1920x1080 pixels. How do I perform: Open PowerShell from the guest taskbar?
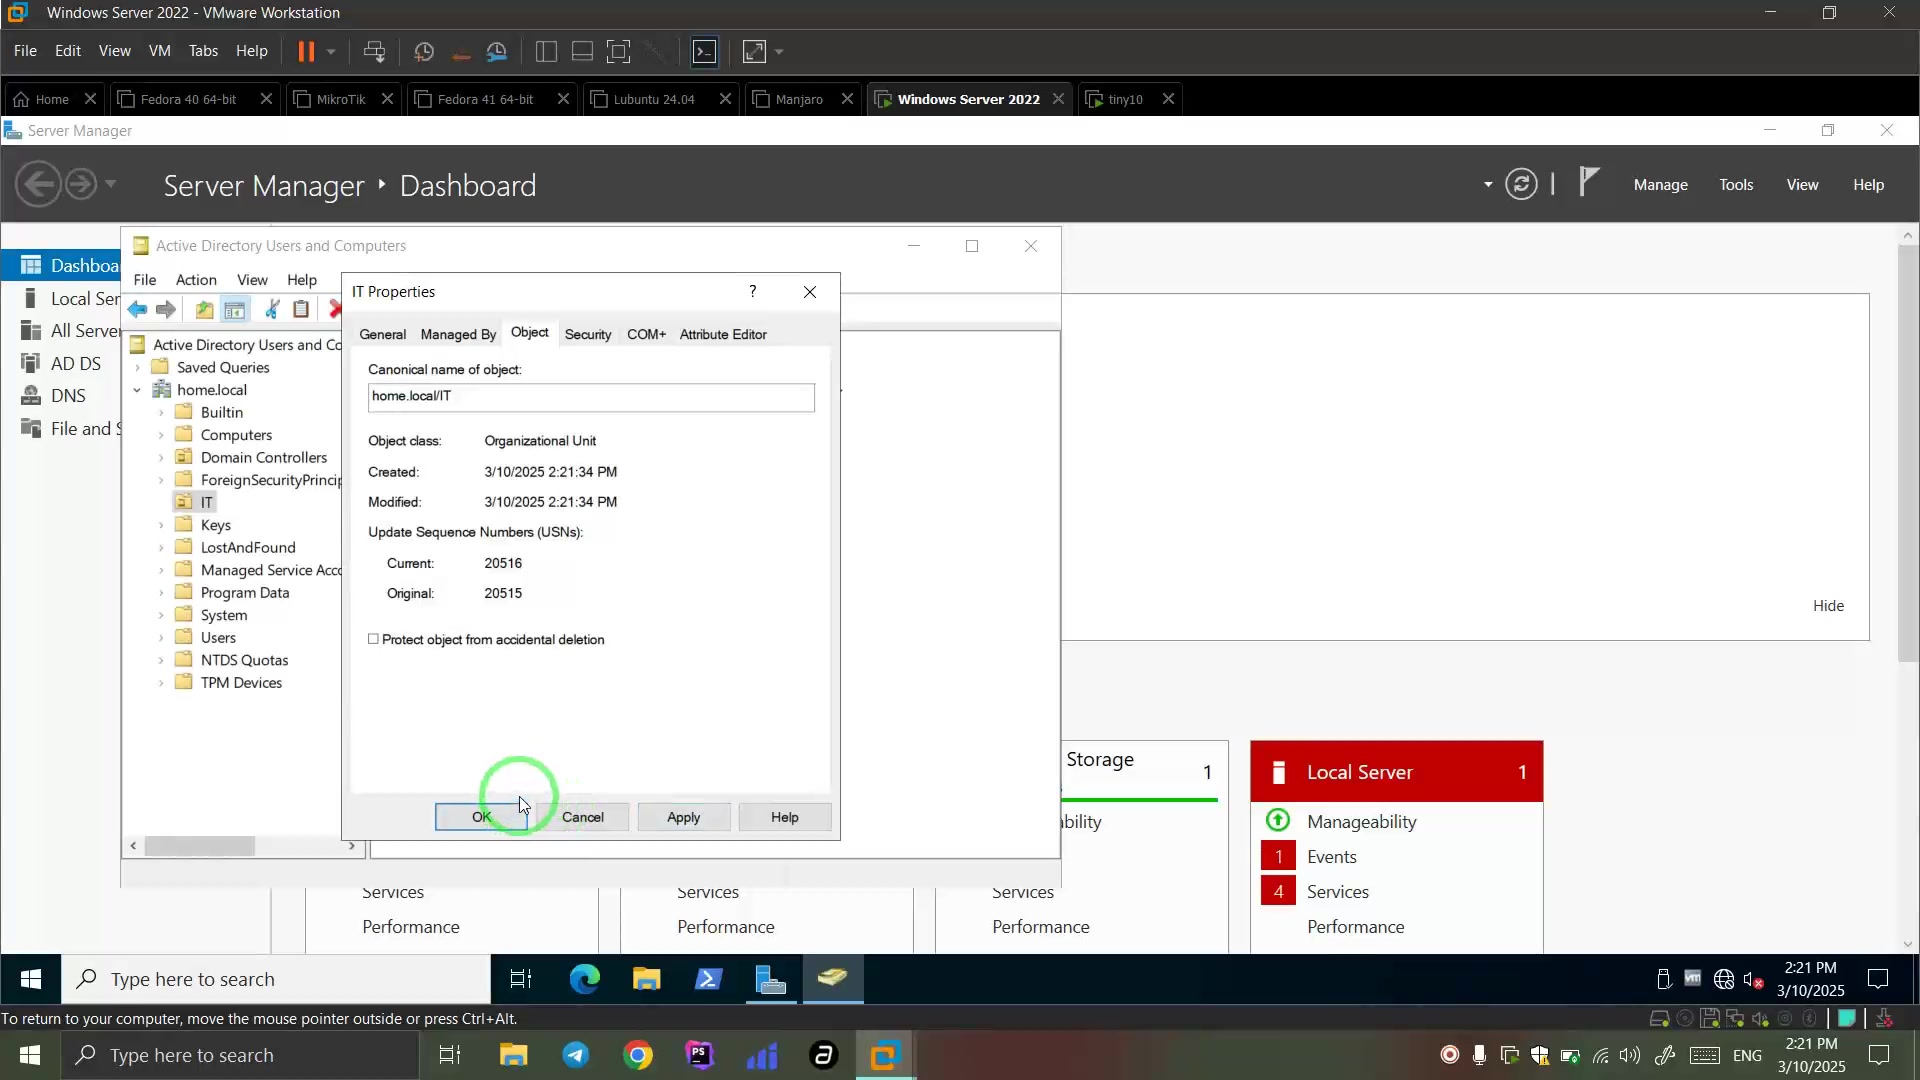point(709,979)
